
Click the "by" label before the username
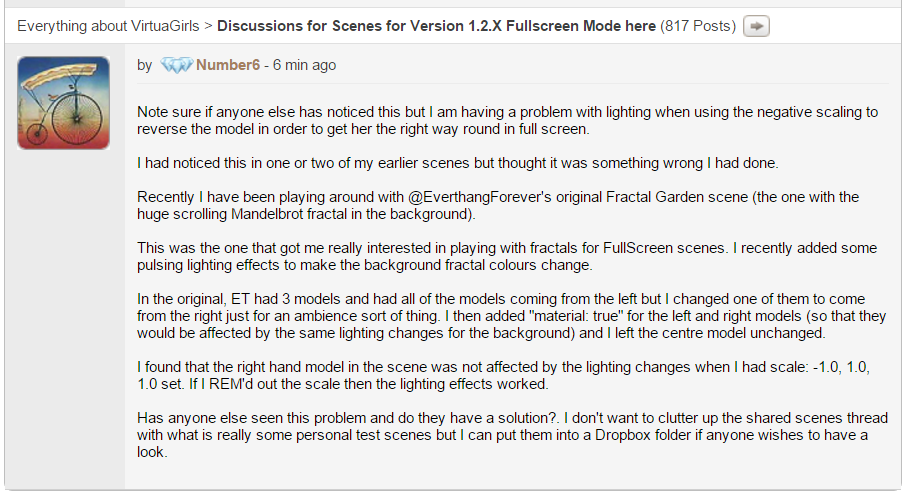(x=145, y=65)
